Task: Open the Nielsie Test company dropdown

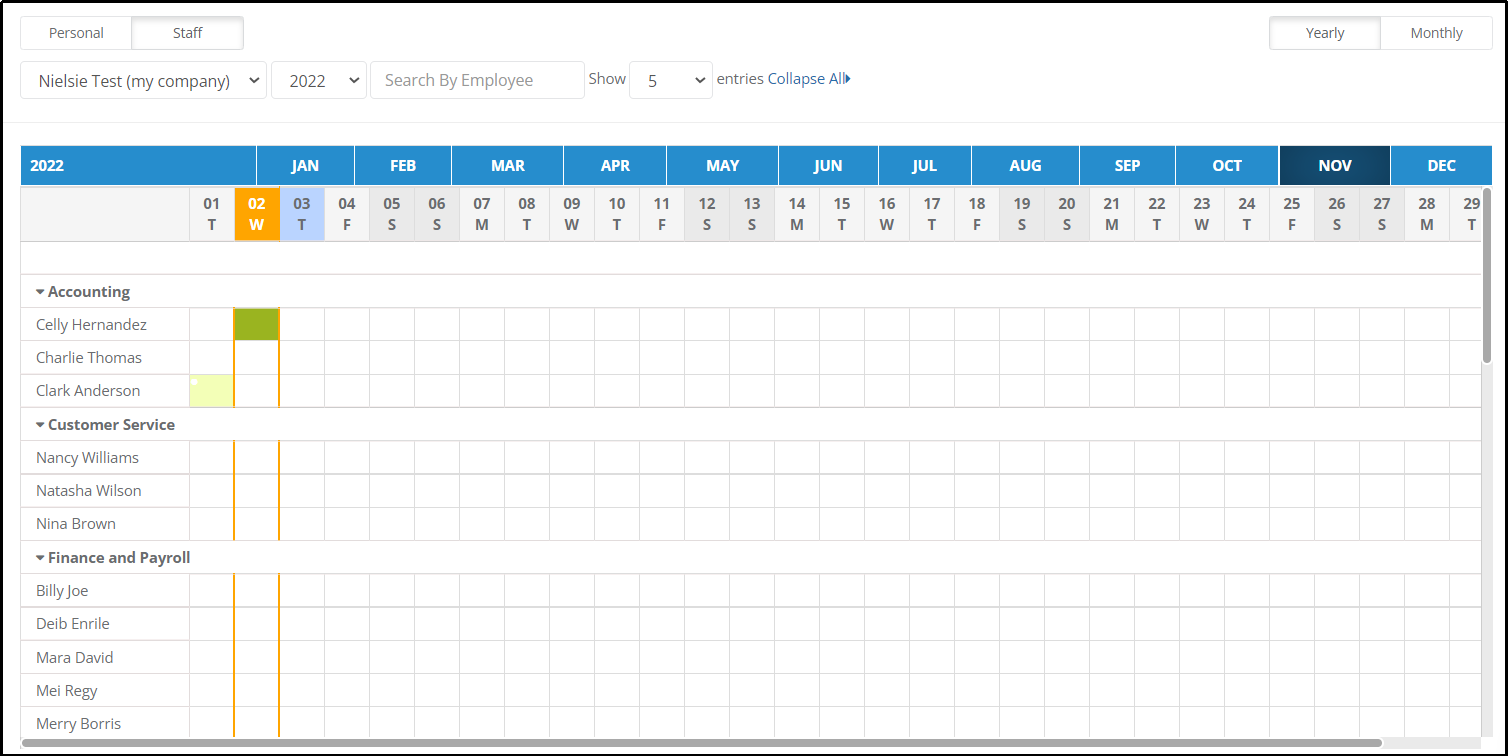Action: click(144, 81)
